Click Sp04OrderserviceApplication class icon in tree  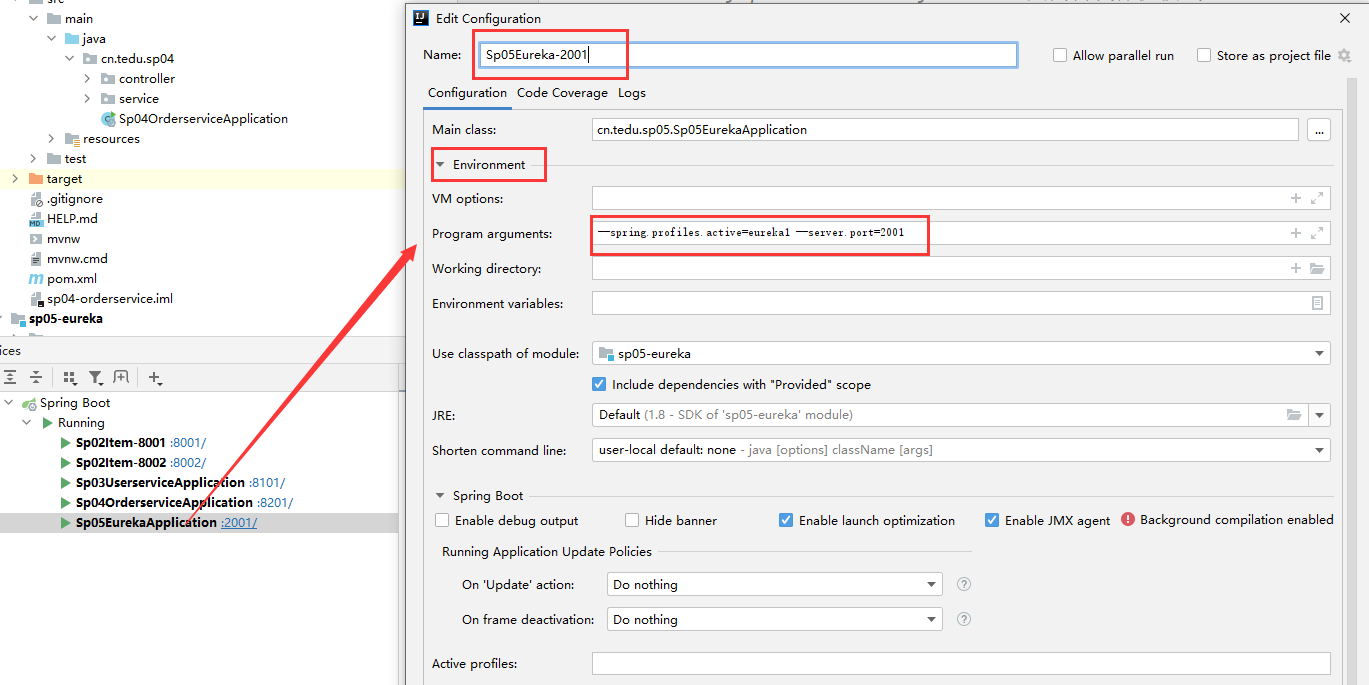[x=108, y=118]
